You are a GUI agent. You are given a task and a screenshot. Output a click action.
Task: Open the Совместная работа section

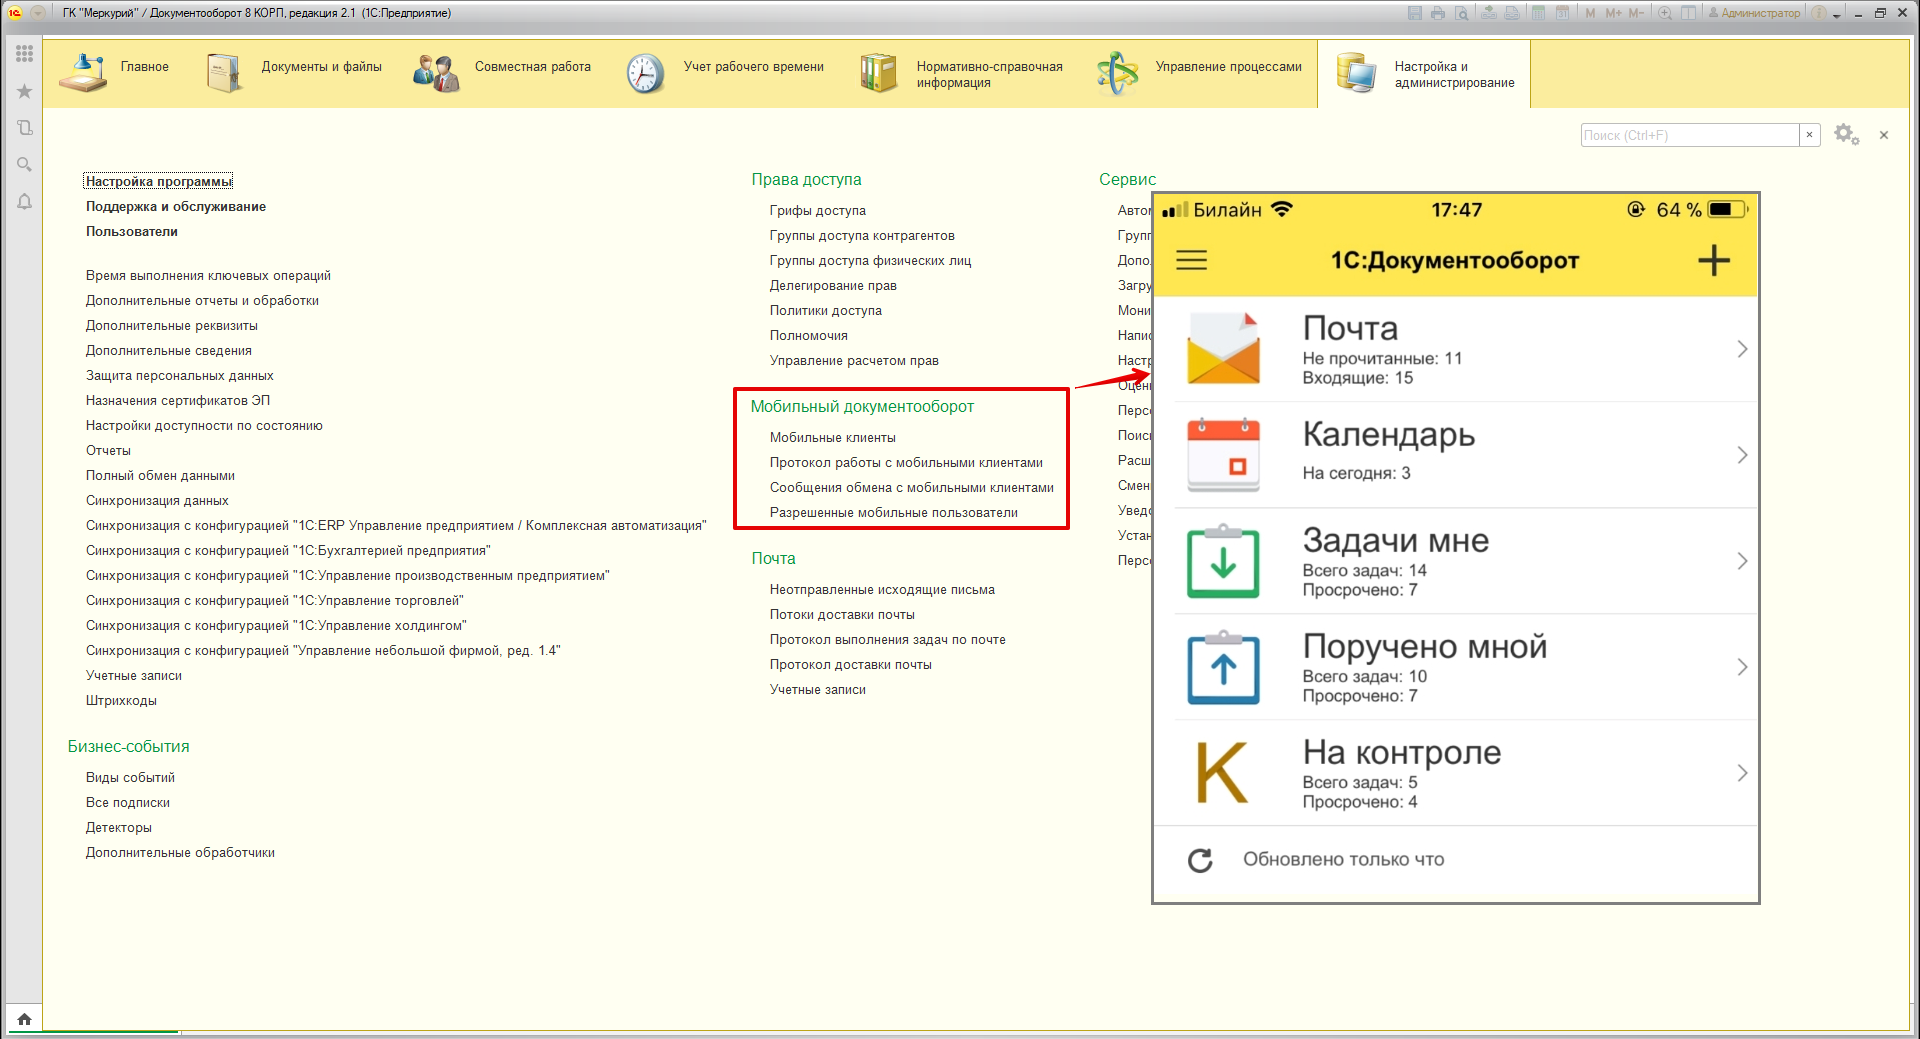tap(503, 73)
